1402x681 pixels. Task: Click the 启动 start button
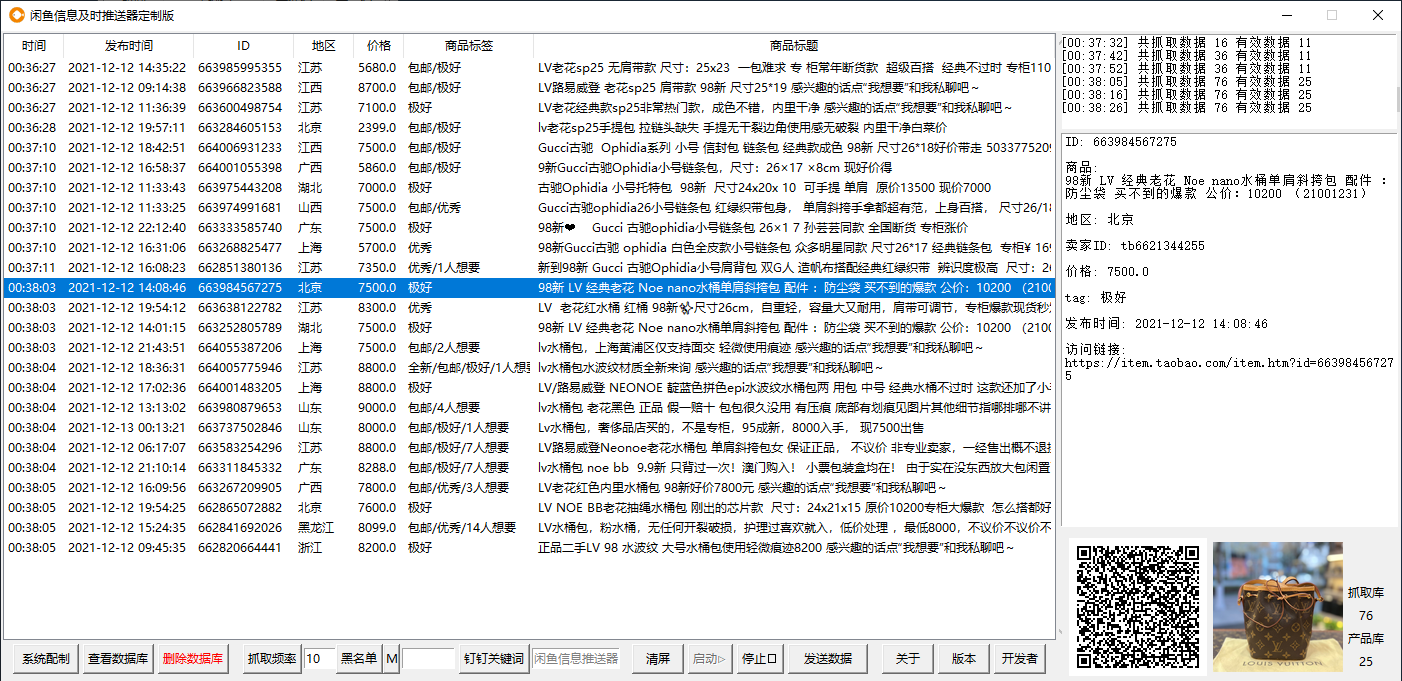[710, 659]
